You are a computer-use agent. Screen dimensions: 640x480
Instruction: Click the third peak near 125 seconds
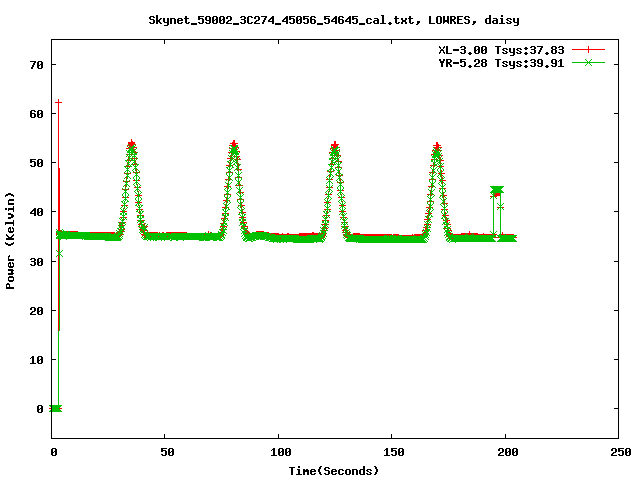click(x=335, y=145)
